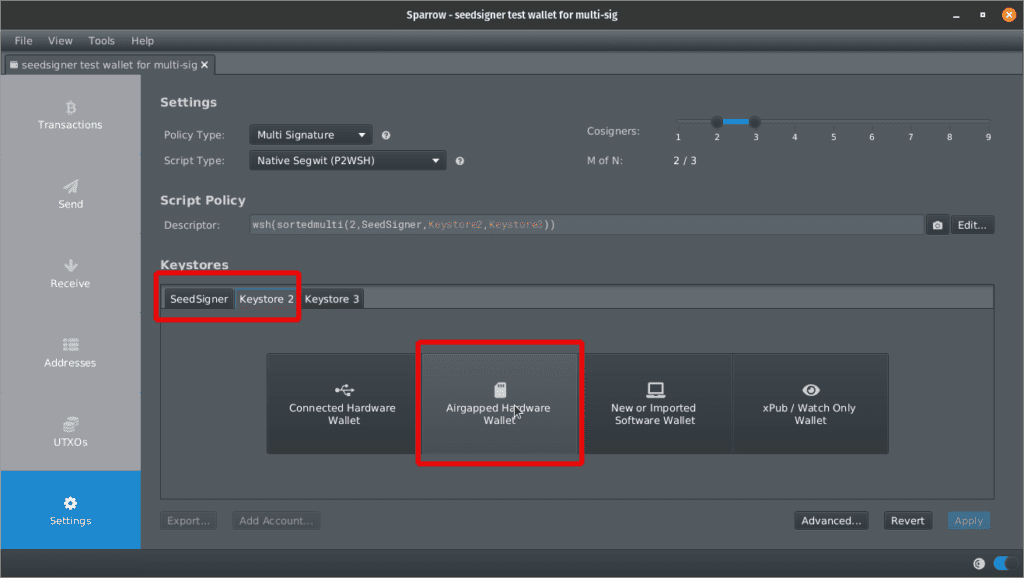Viewport: 1024px width, 578px height.
Task: Switch to the Keystore 3 tab
Action: click(332, 299)
